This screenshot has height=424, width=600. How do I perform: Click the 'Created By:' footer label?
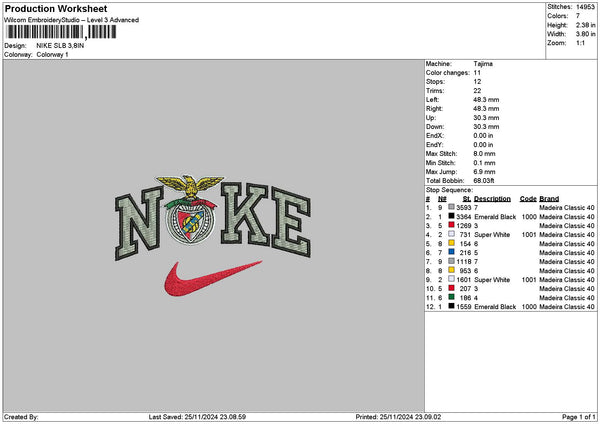point(21,417)
